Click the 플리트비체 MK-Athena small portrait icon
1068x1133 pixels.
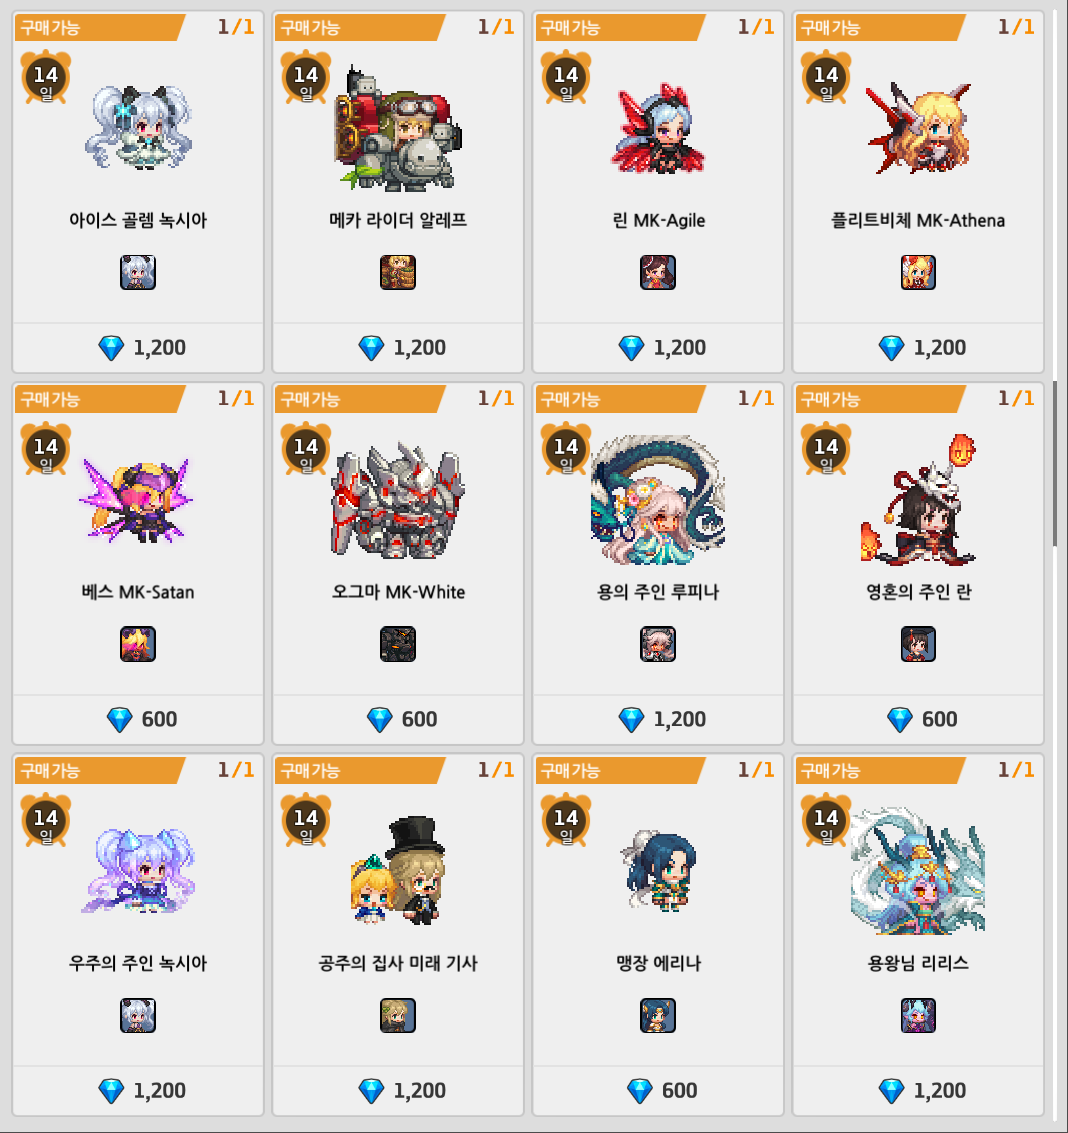(x=918, y=272)
